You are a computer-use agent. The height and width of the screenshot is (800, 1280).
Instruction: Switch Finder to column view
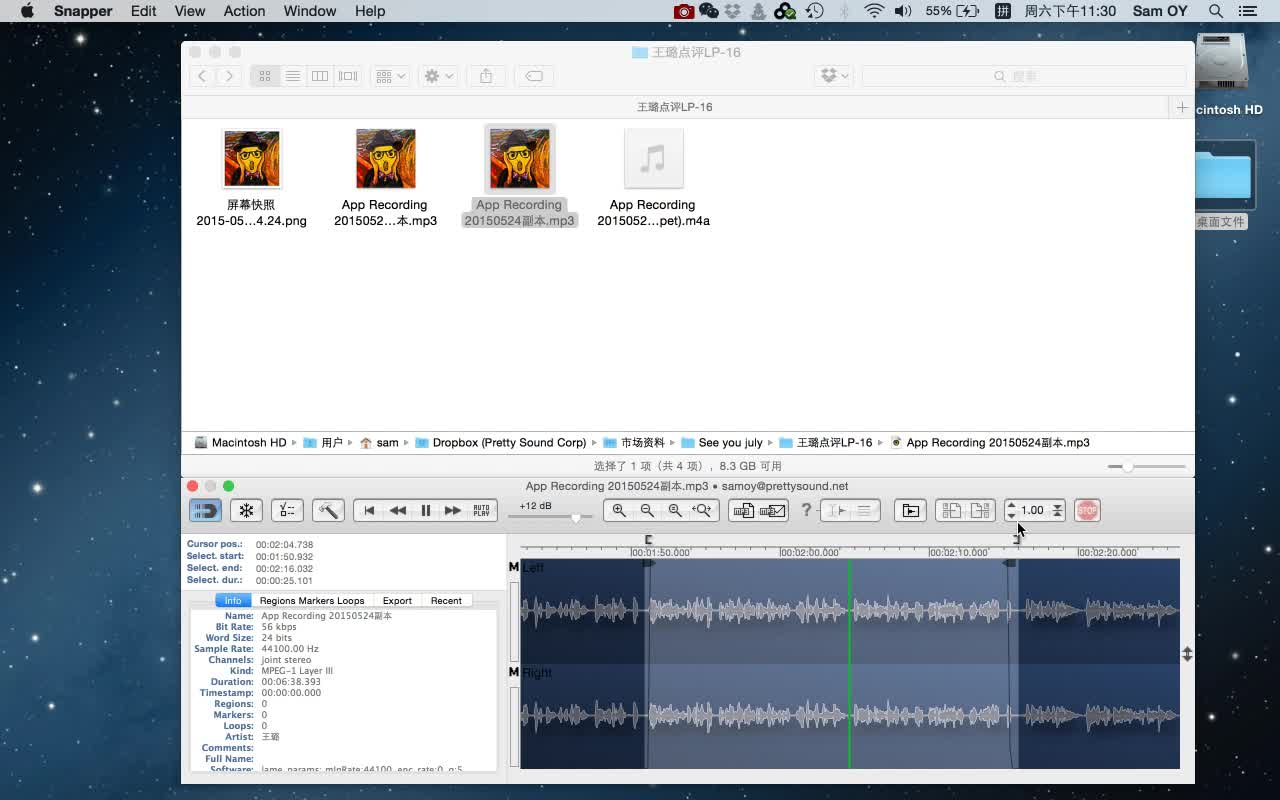(x=320, y=76)
